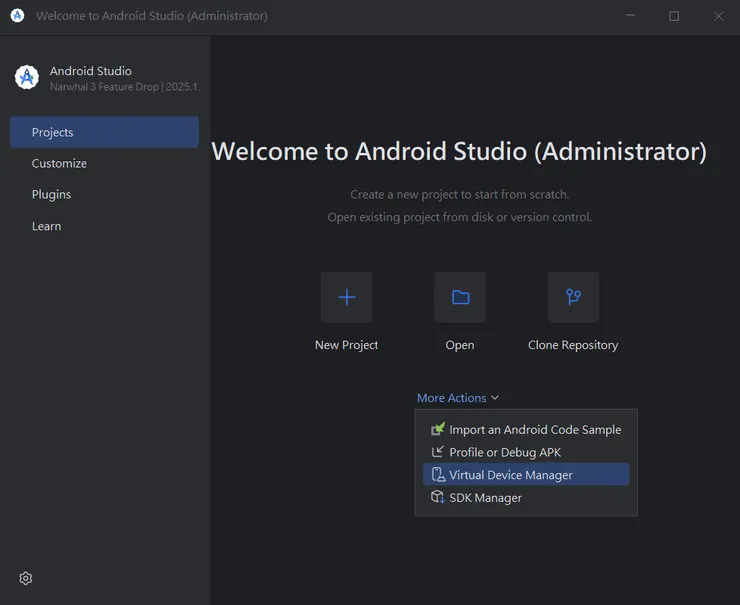Image resolution: width=740 pixels, height=605 pixels.
Task: Click the Android Studio logo in sidebar
Action: click(27, 78)
